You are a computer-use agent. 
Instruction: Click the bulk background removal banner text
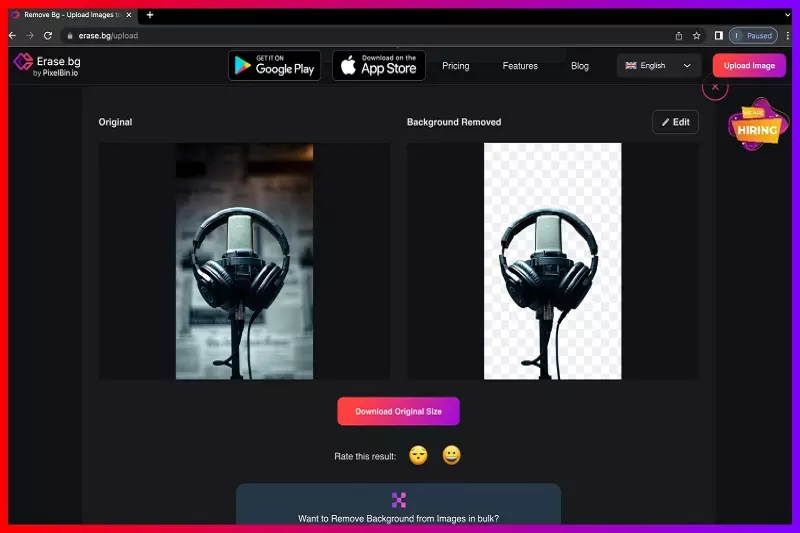(398, 519)
